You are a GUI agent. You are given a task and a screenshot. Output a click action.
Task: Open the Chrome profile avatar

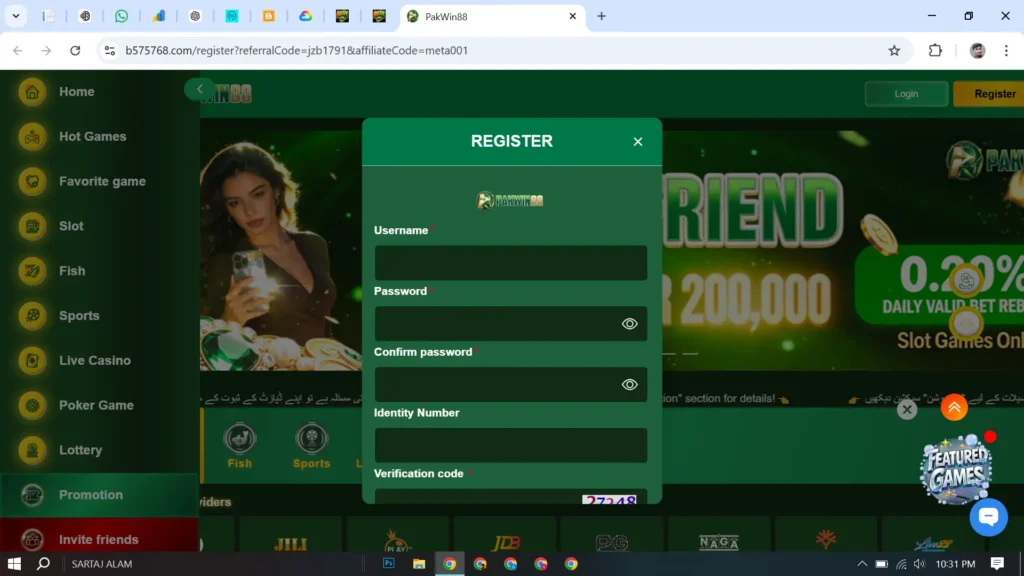pyautogui.click(x=977, y=50)
